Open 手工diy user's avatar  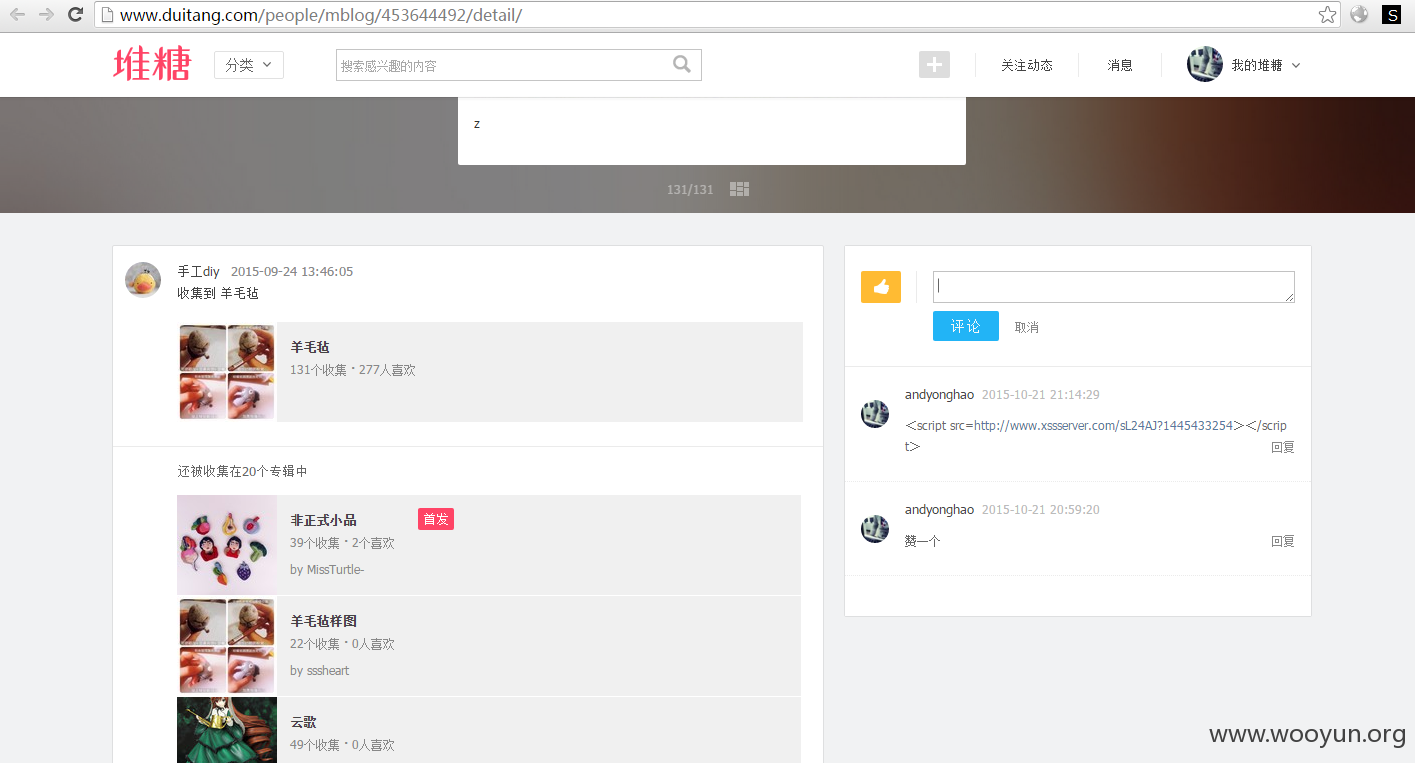(143, 280)
